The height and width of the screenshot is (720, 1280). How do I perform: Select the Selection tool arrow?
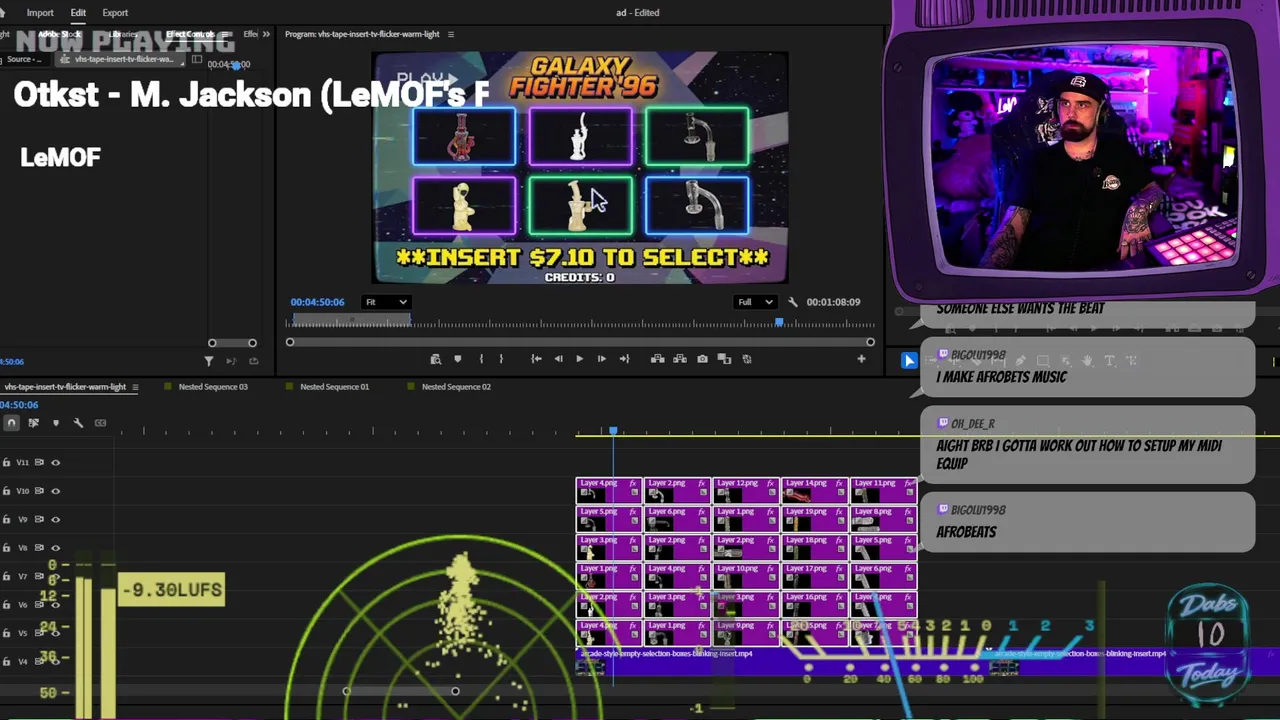point(909,361)
